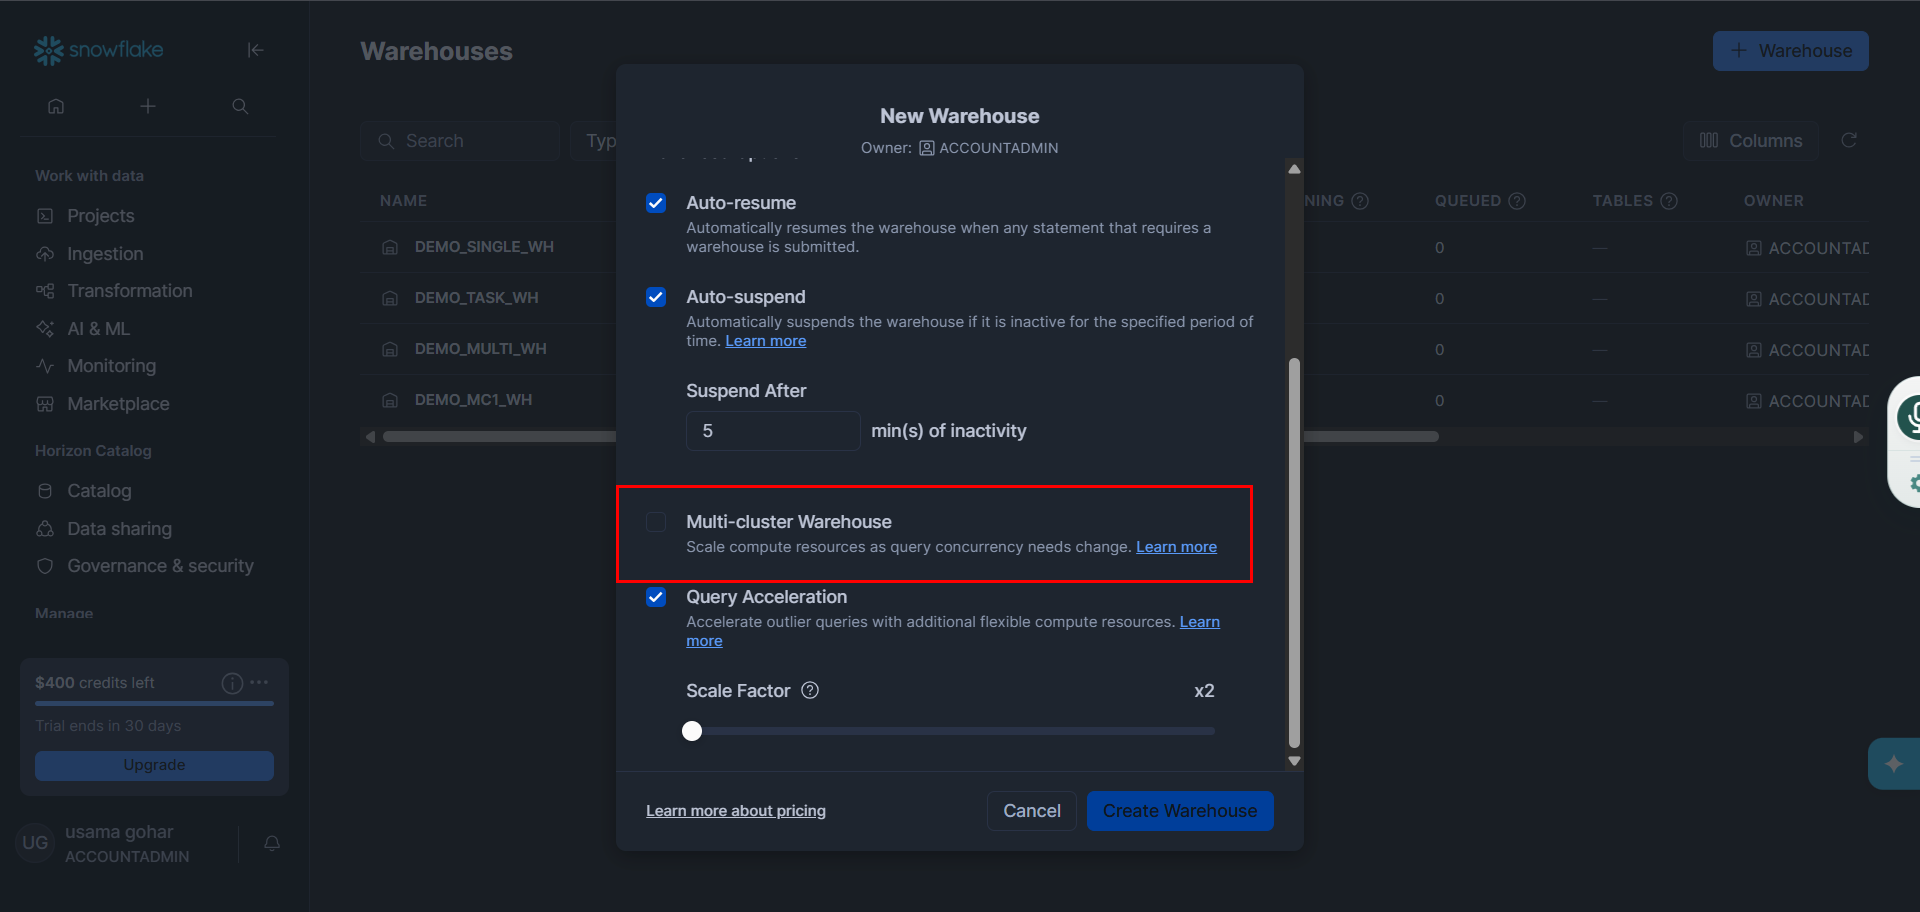Click the Scale Factor help icon
This screenshot has height=912, width=1920.
click(x=810, y=690)
